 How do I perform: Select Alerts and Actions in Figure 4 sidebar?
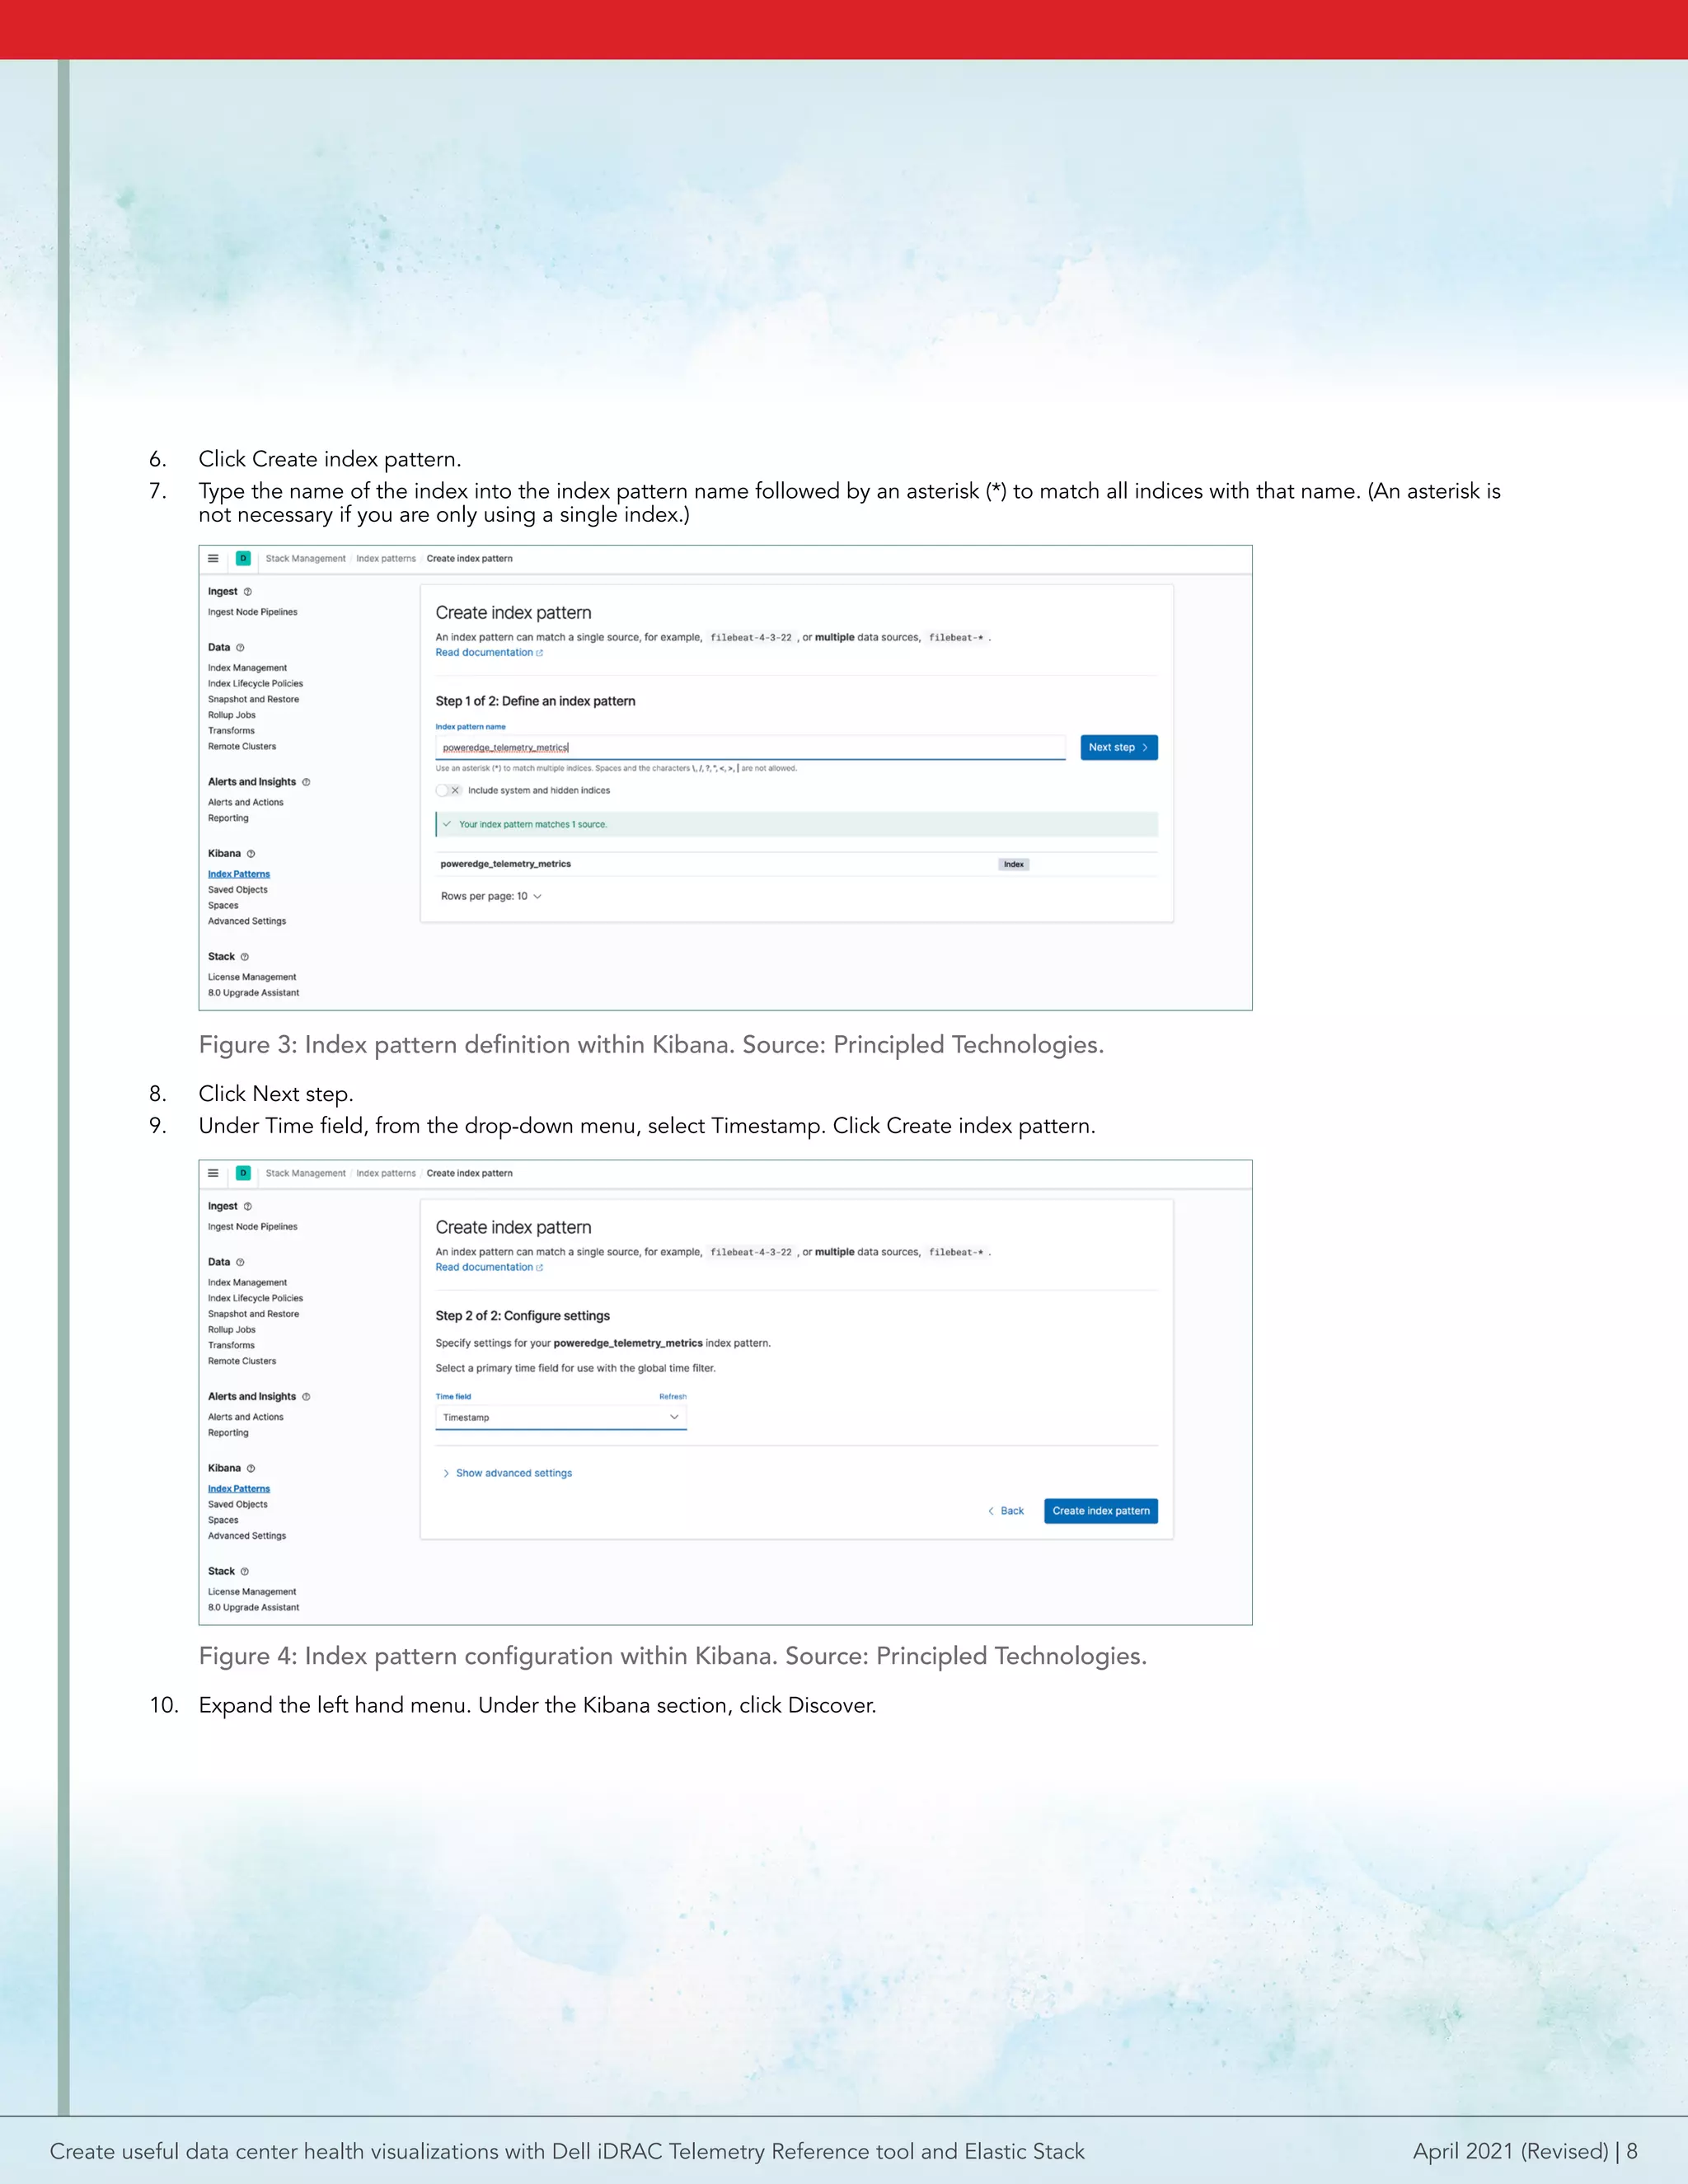click(246, 1417)
